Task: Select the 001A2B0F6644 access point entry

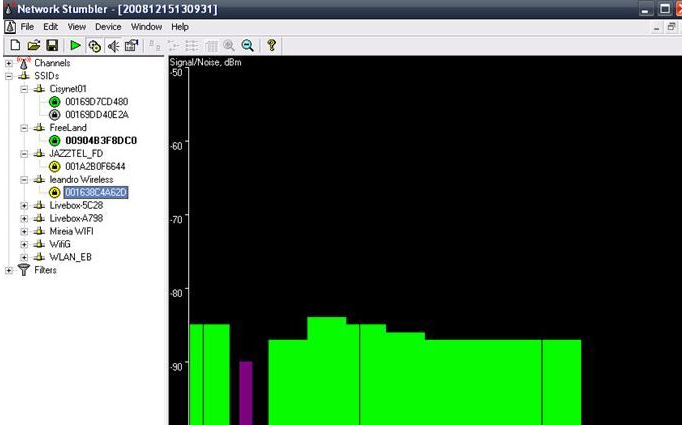Action: [x=95, y=167]
